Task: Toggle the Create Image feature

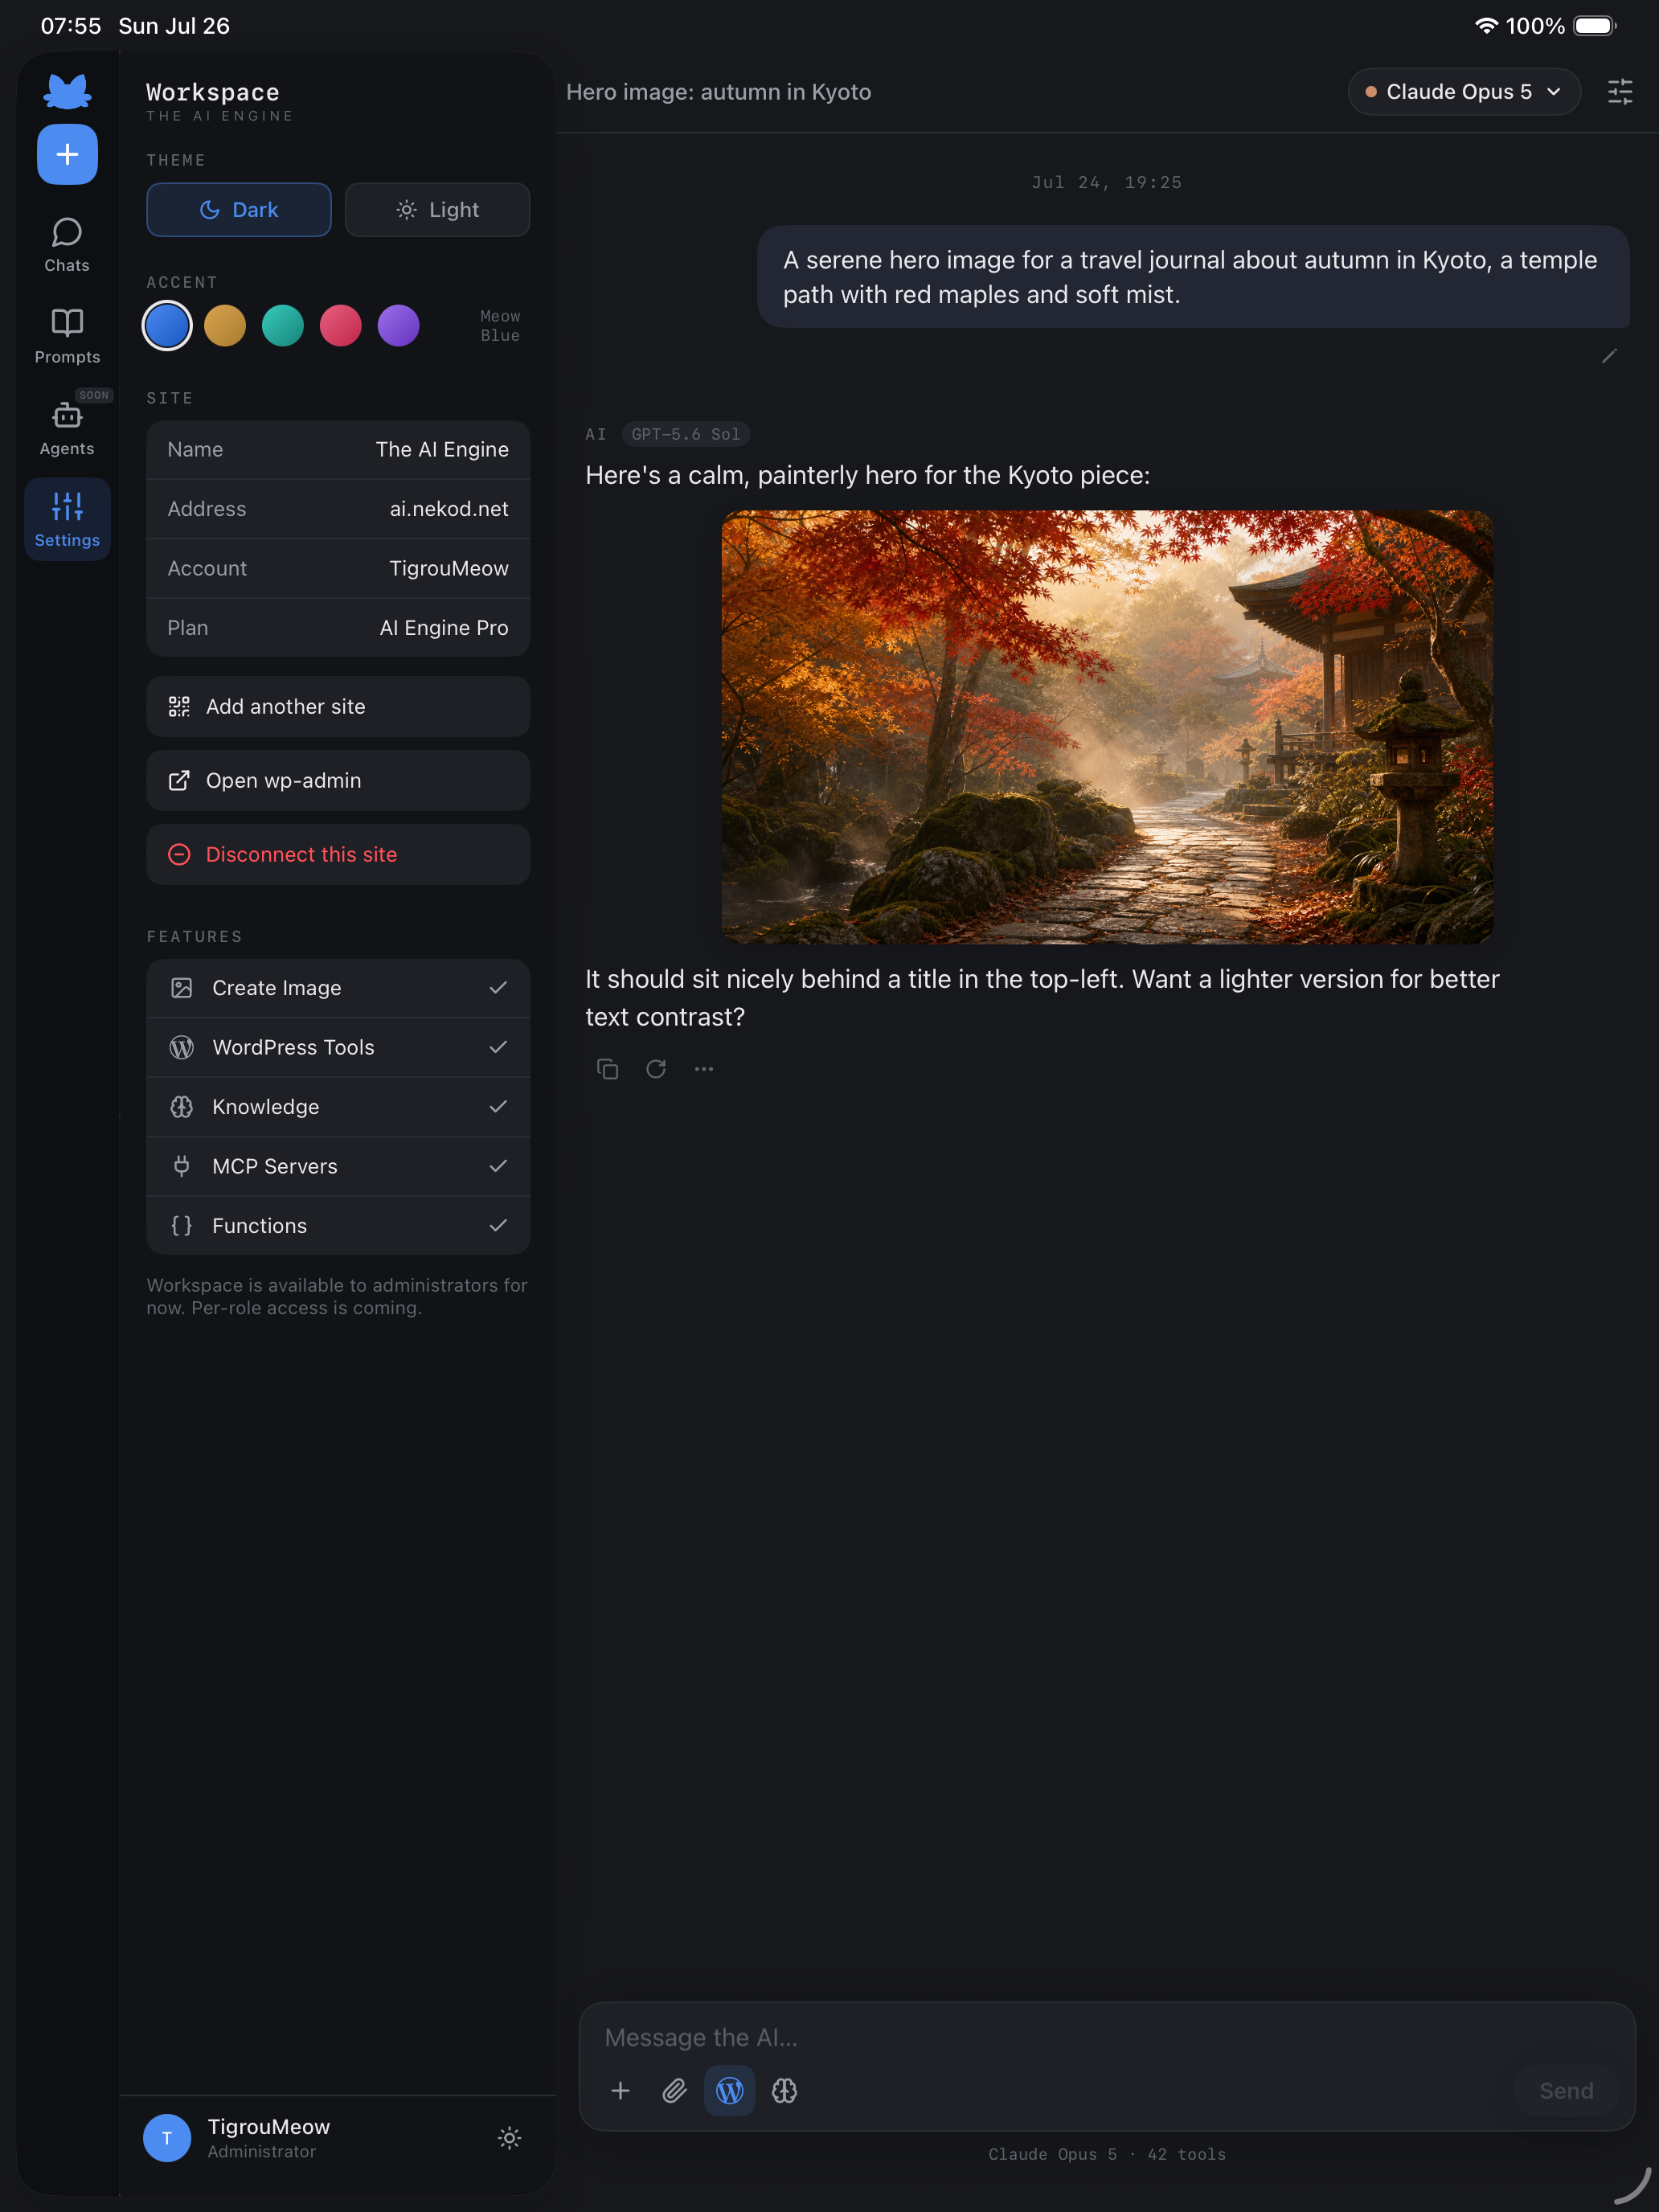Action: coord(338,988)
